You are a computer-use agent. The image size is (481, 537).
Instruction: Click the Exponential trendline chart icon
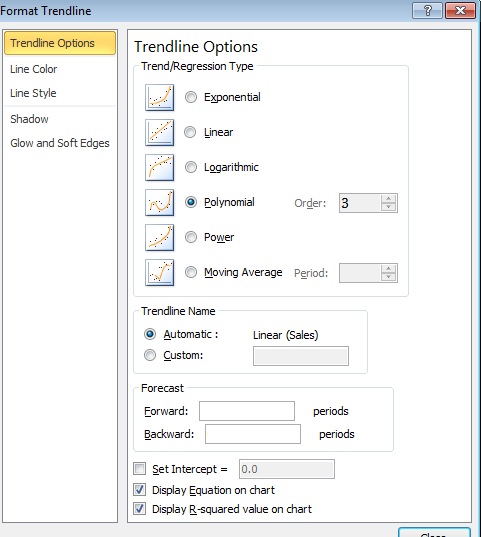coord(159,98)
